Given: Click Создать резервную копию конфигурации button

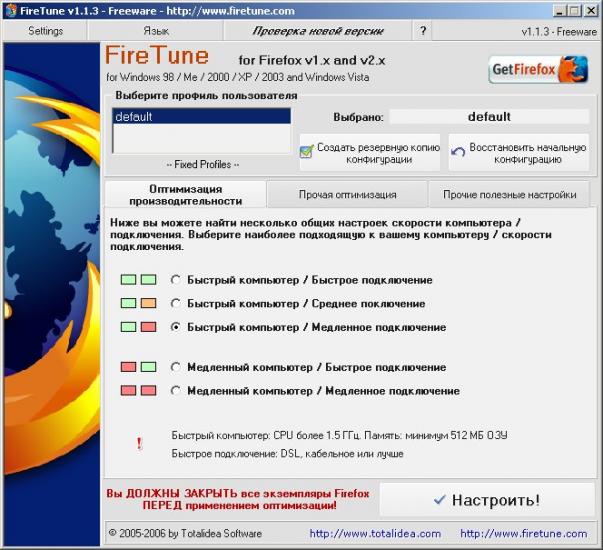Looking at the screenshot, I should (370, 153).
